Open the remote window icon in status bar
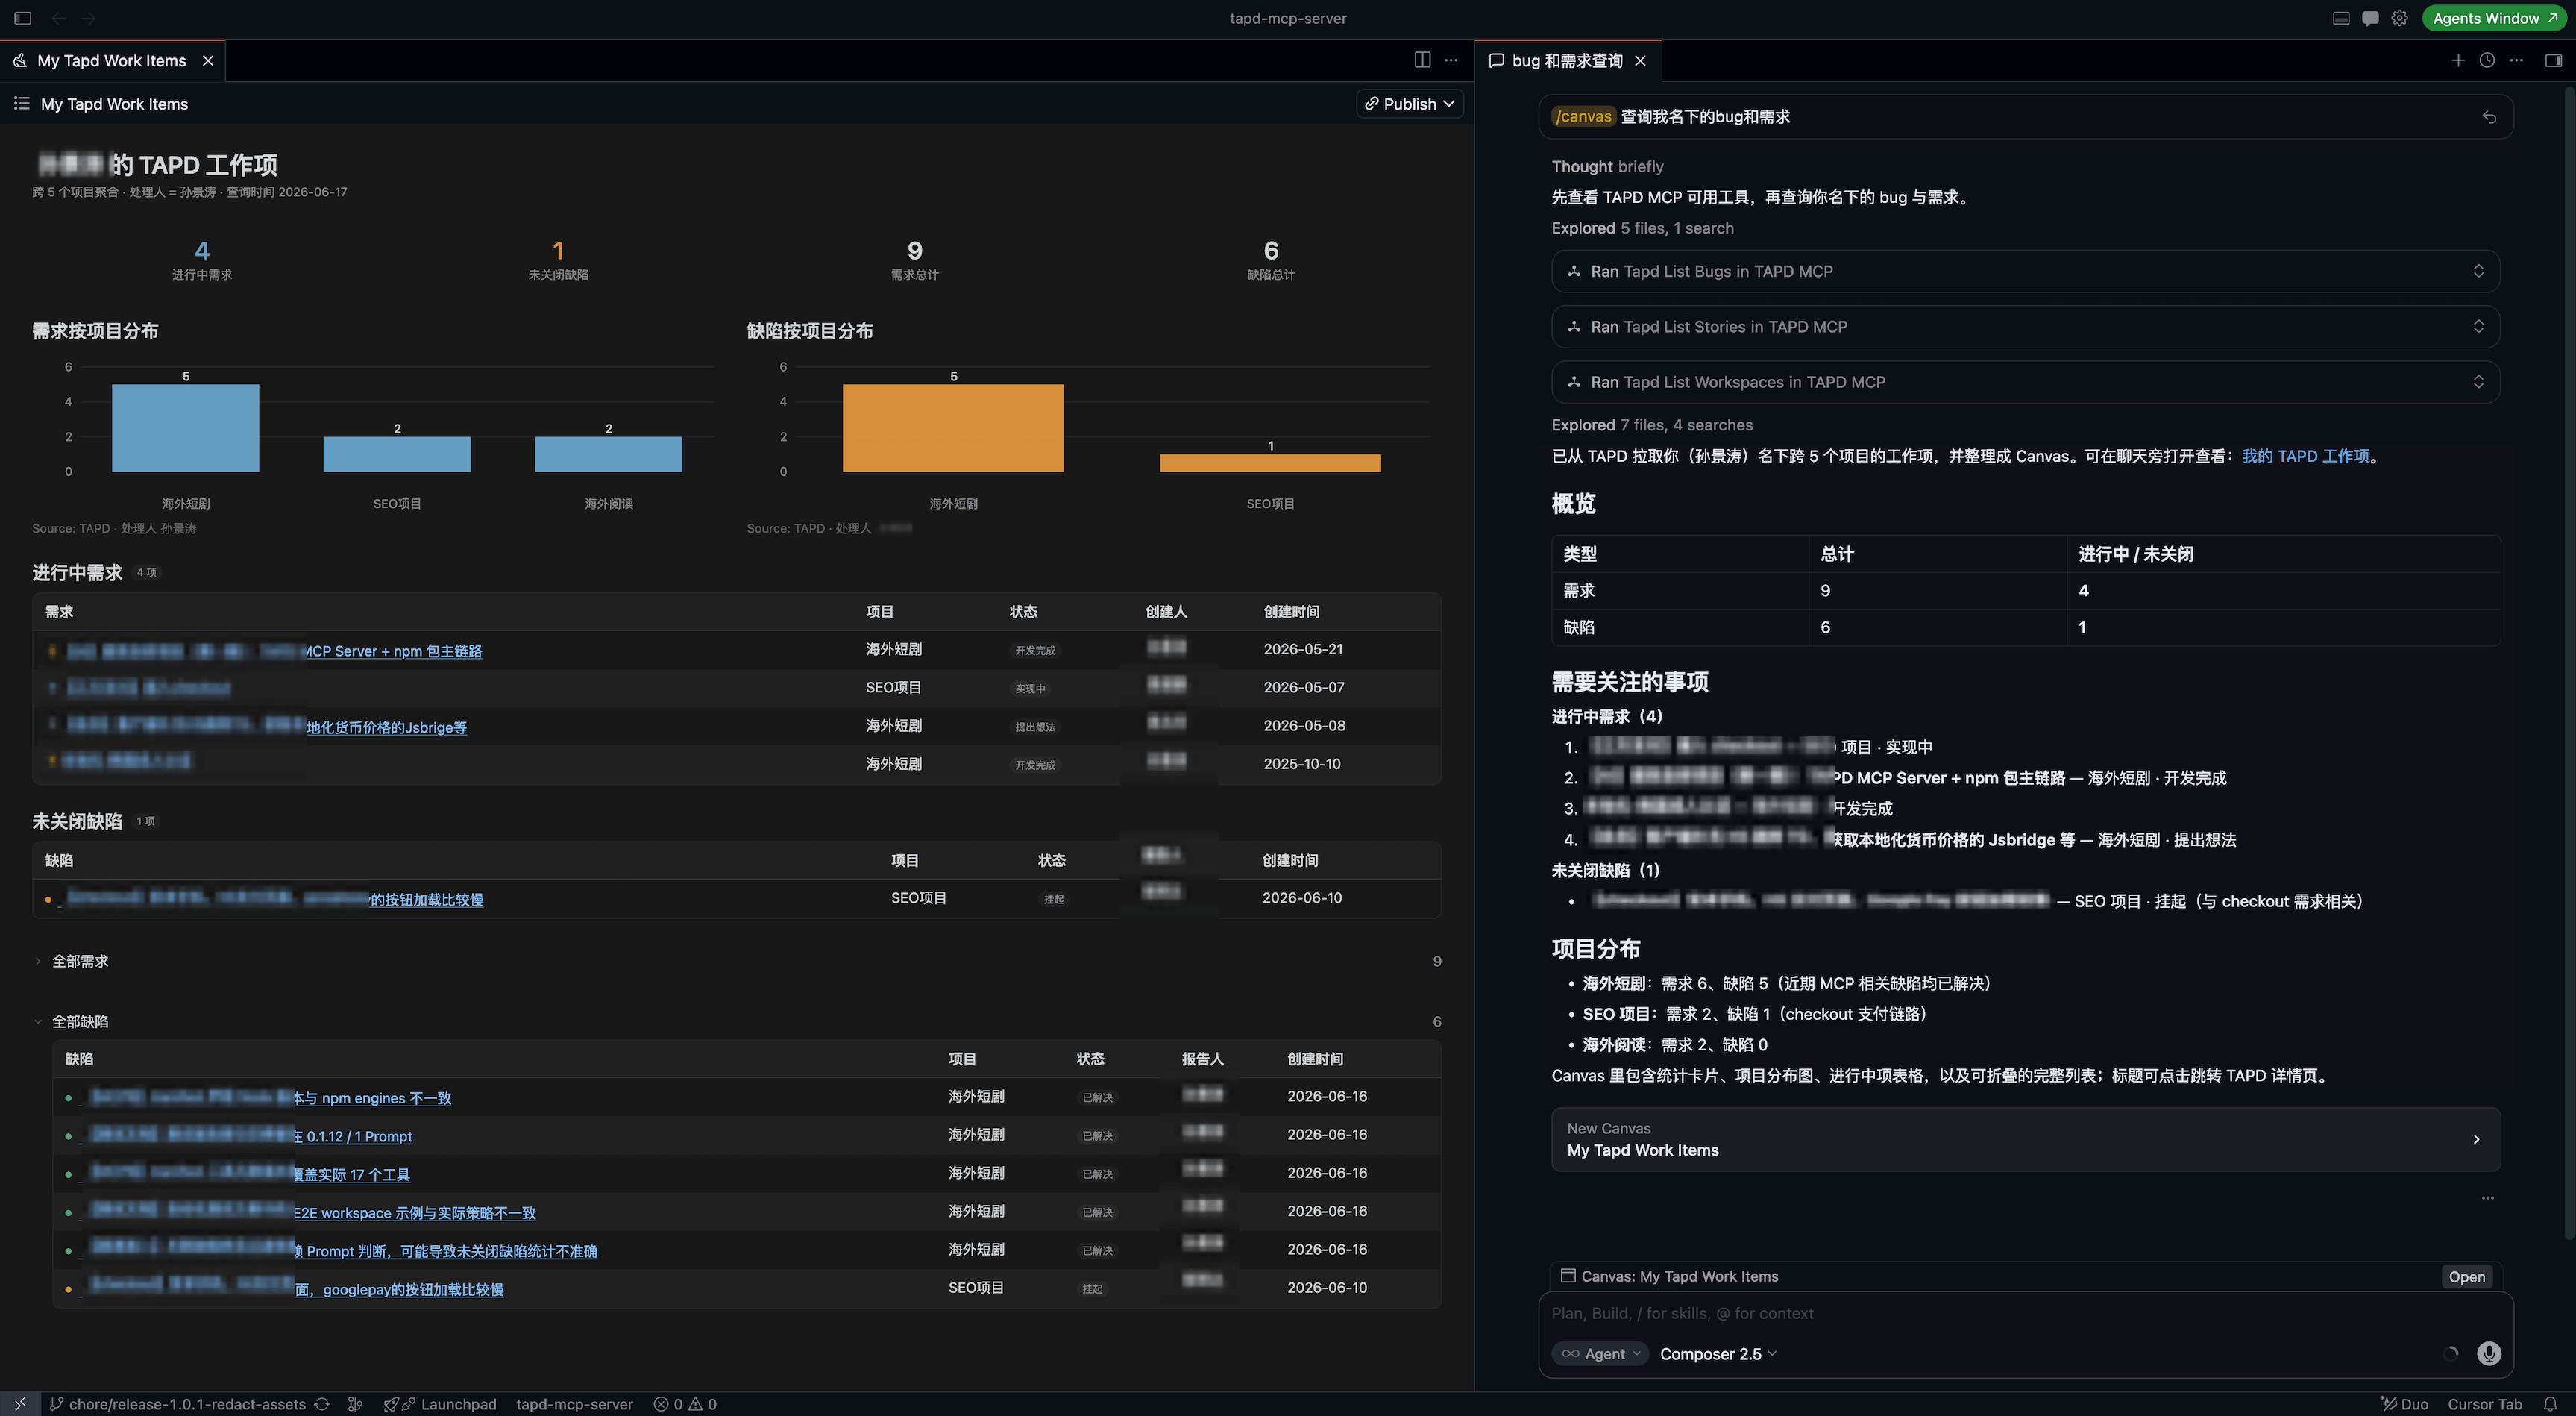The image size is (2576, 1416). coord(20,1404)
